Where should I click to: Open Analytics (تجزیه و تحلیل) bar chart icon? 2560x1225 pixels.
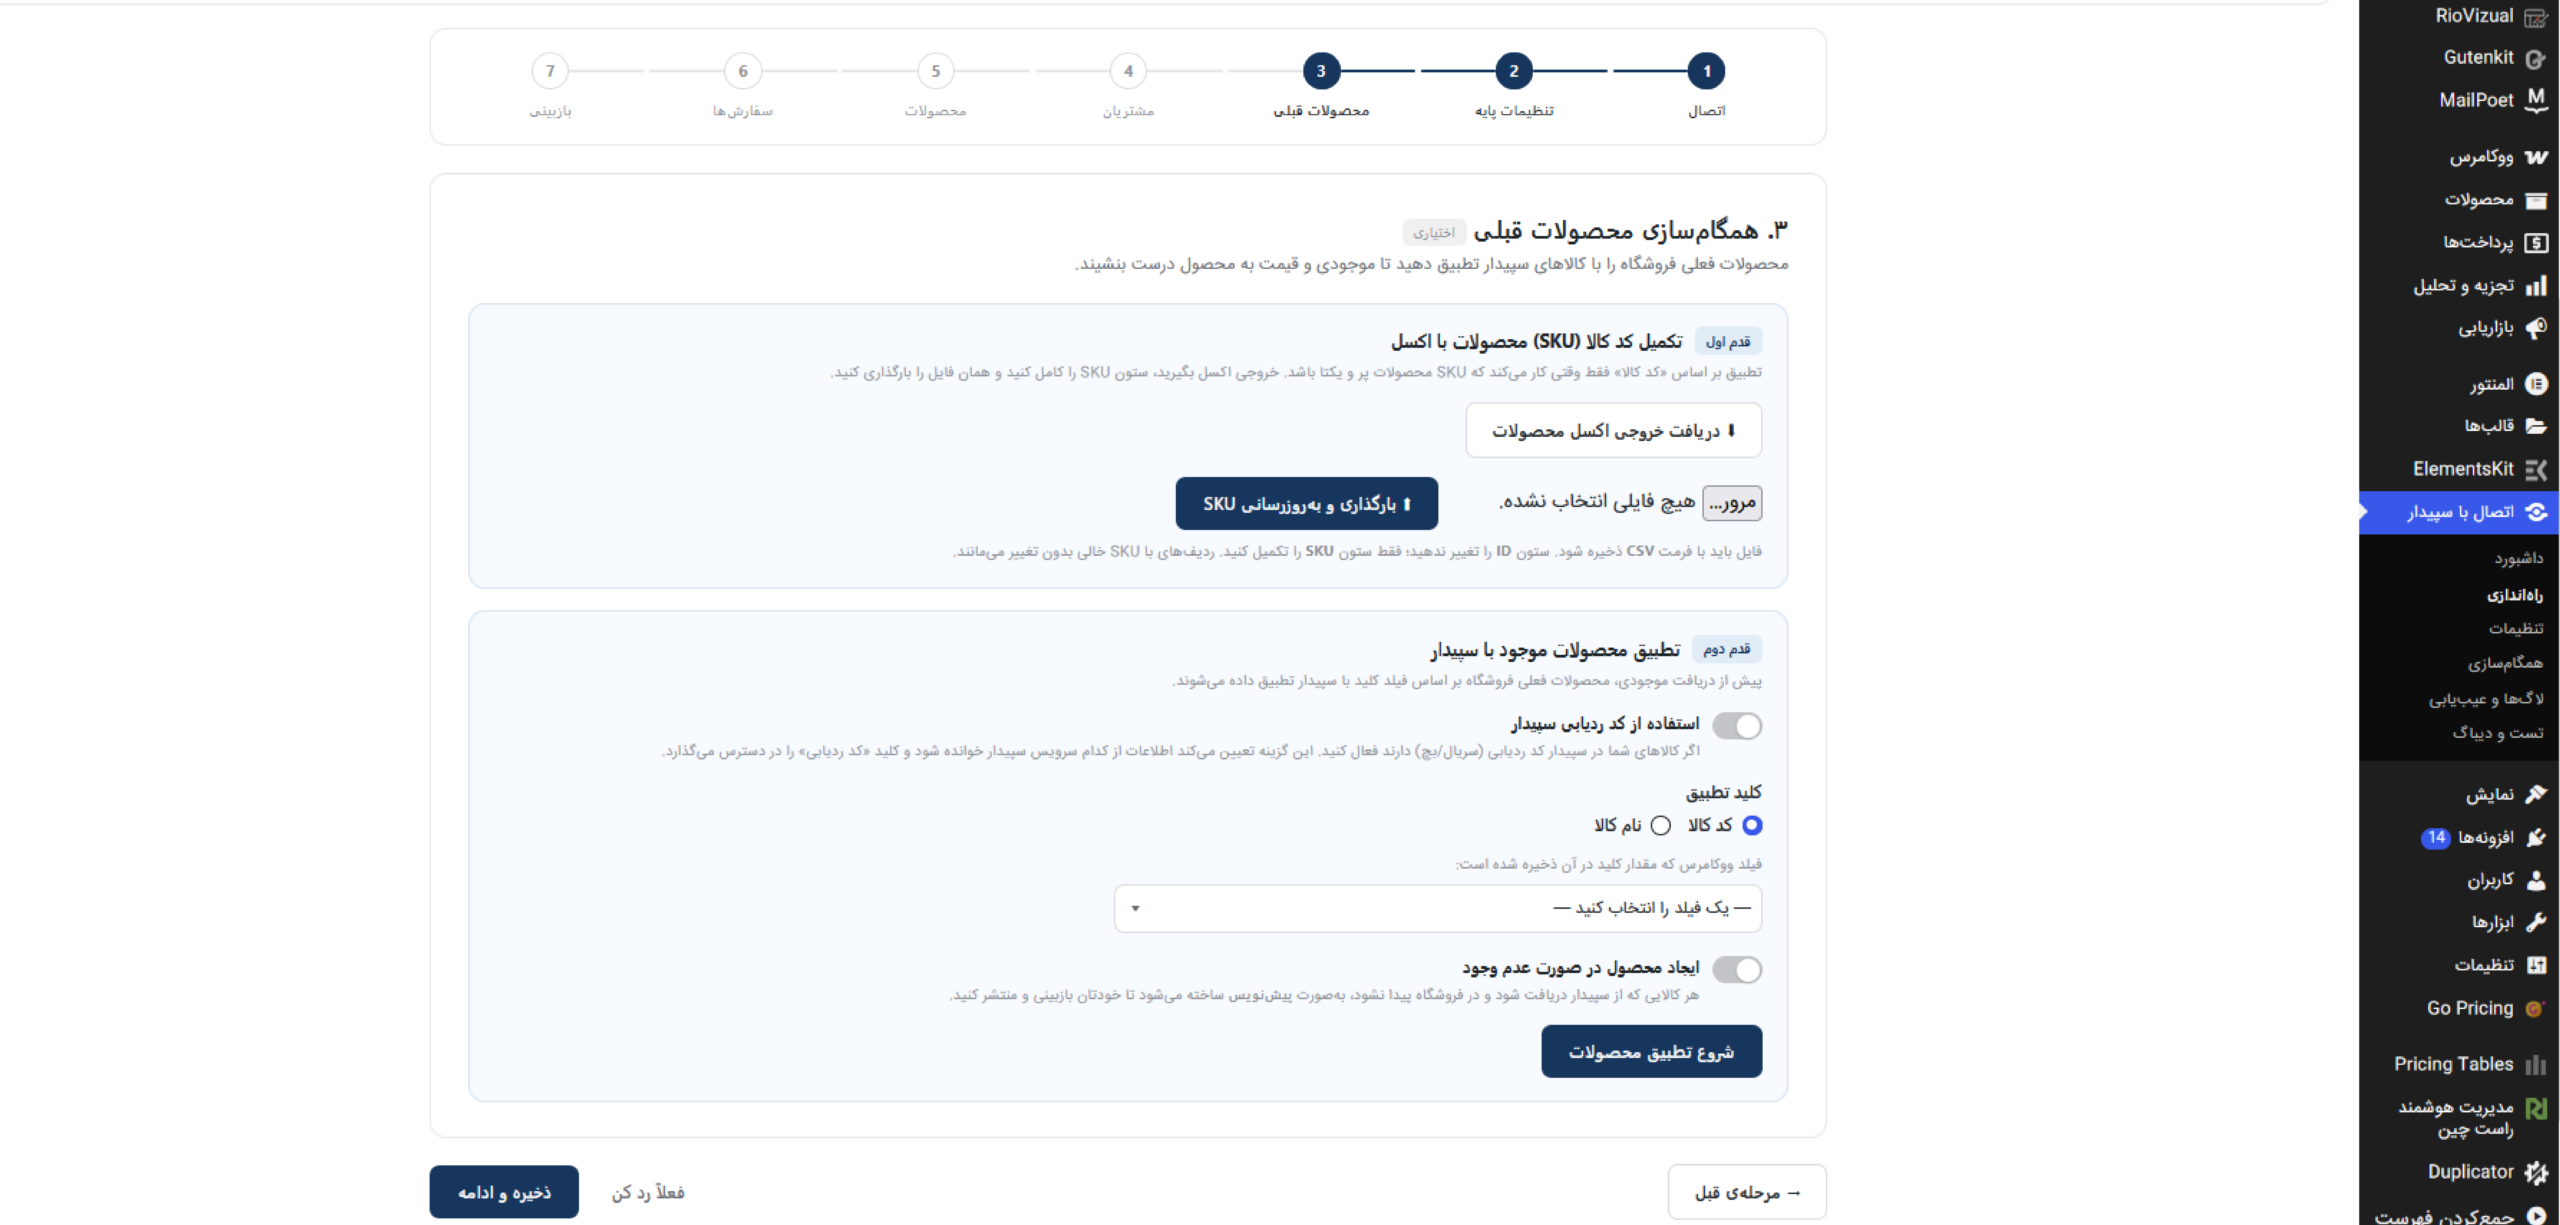tap(2535, 286)
